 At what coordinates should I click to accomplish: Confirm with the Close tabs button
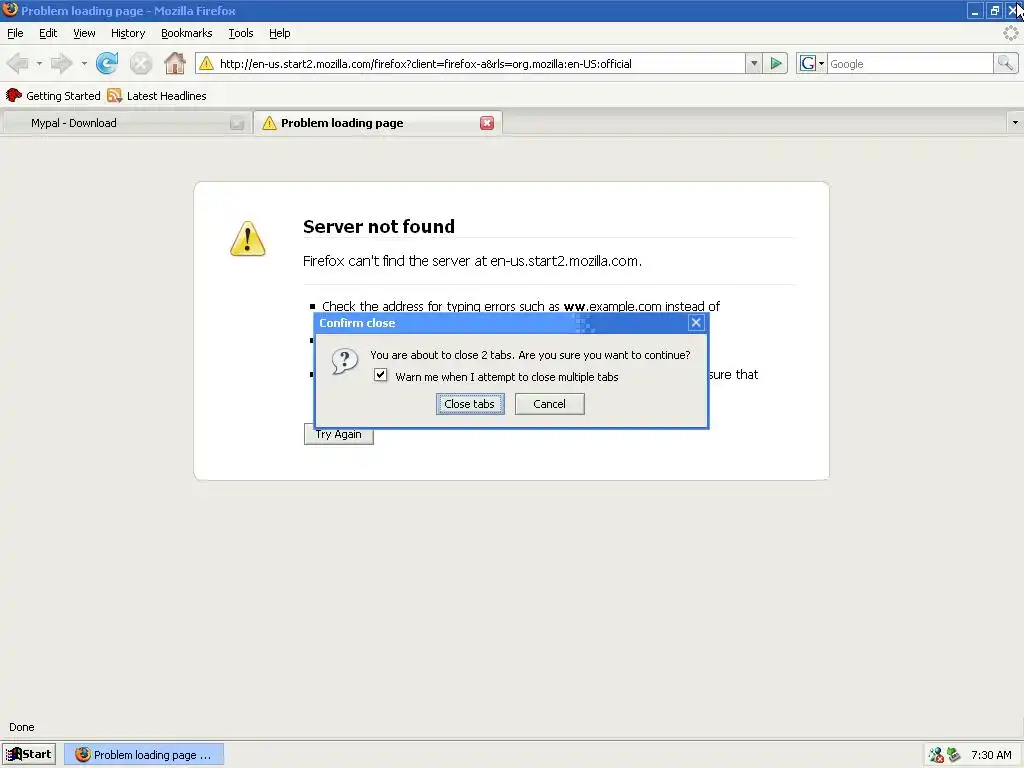(470, 404)
